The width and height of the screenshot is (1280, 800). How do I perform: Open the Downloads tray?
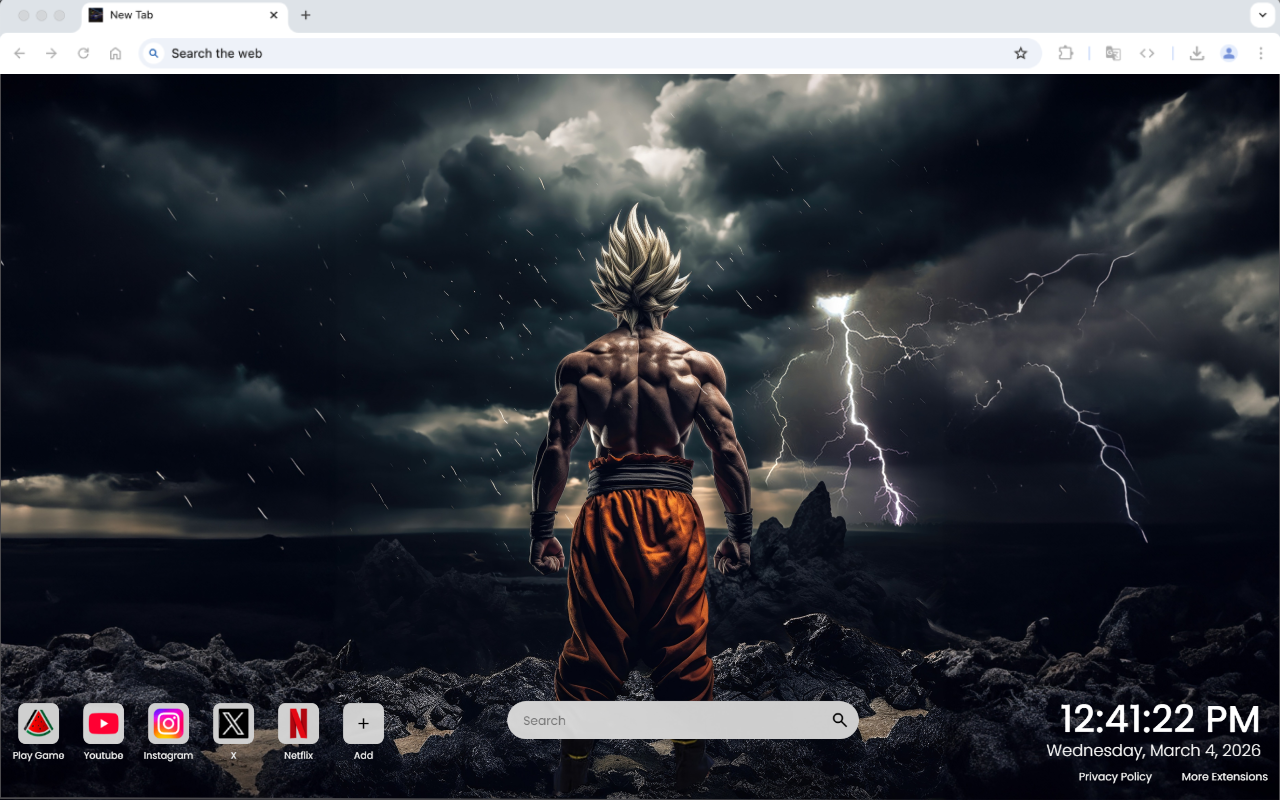click(1196, 53)
